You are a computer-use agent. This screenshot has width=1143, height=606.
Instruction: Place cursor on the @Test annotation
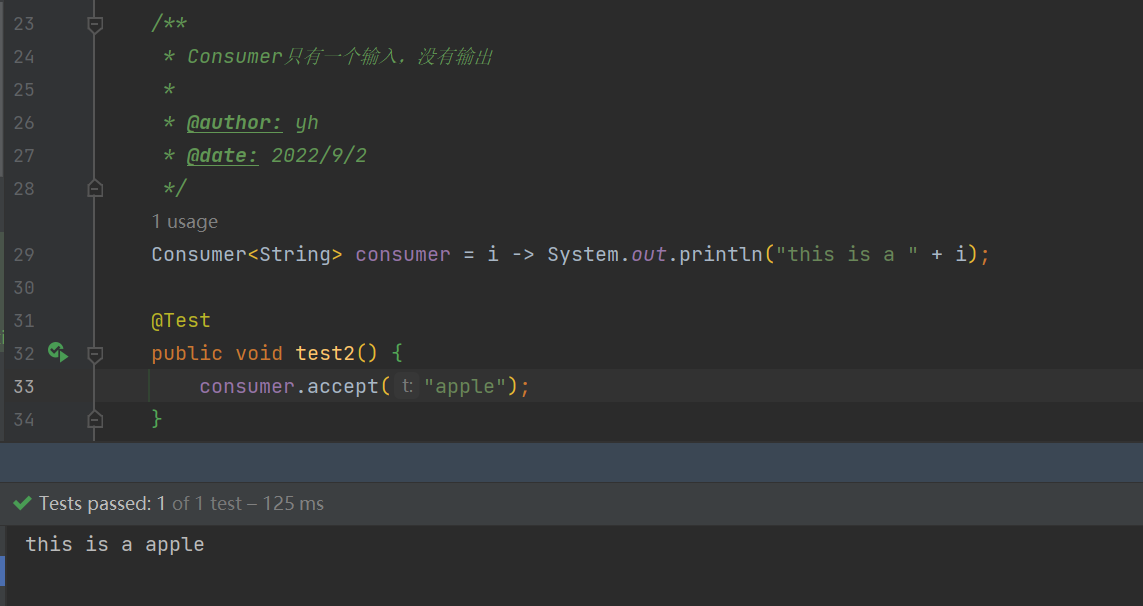[x=181, y=320]
